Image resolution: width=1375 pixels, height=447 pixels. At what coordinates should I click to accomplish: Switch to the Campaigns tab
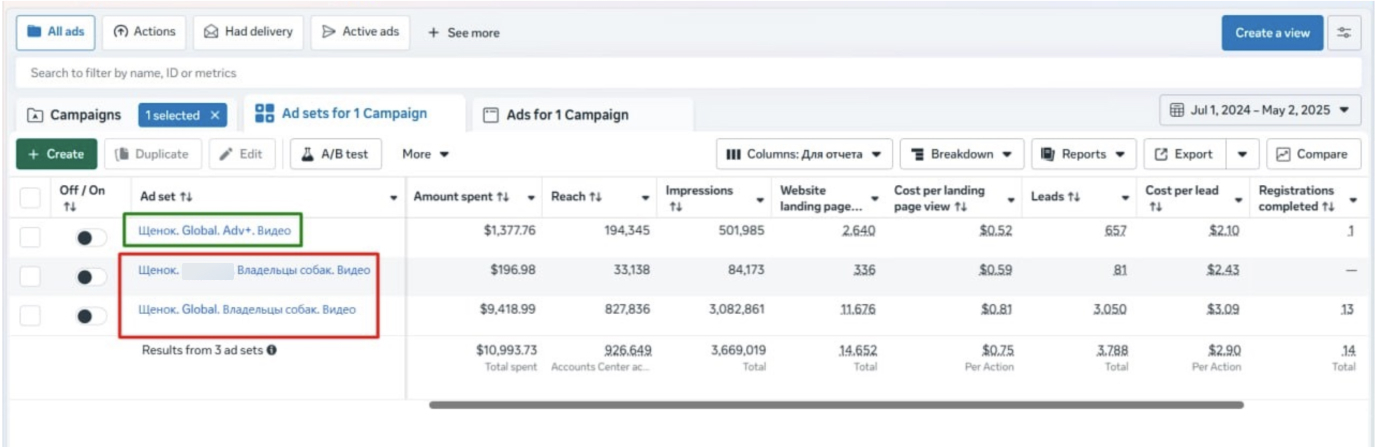(x=74, y=115)
